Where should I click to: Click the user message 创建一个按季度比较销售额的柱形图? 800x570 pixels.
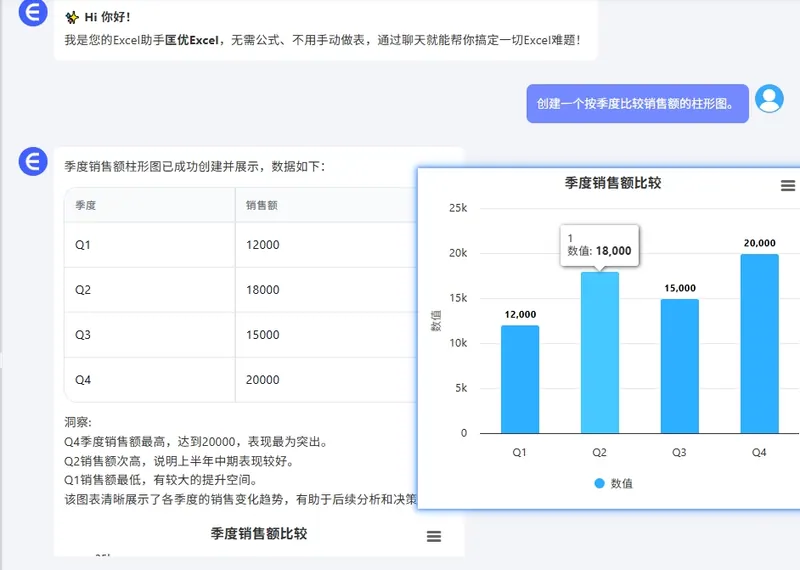637,104
